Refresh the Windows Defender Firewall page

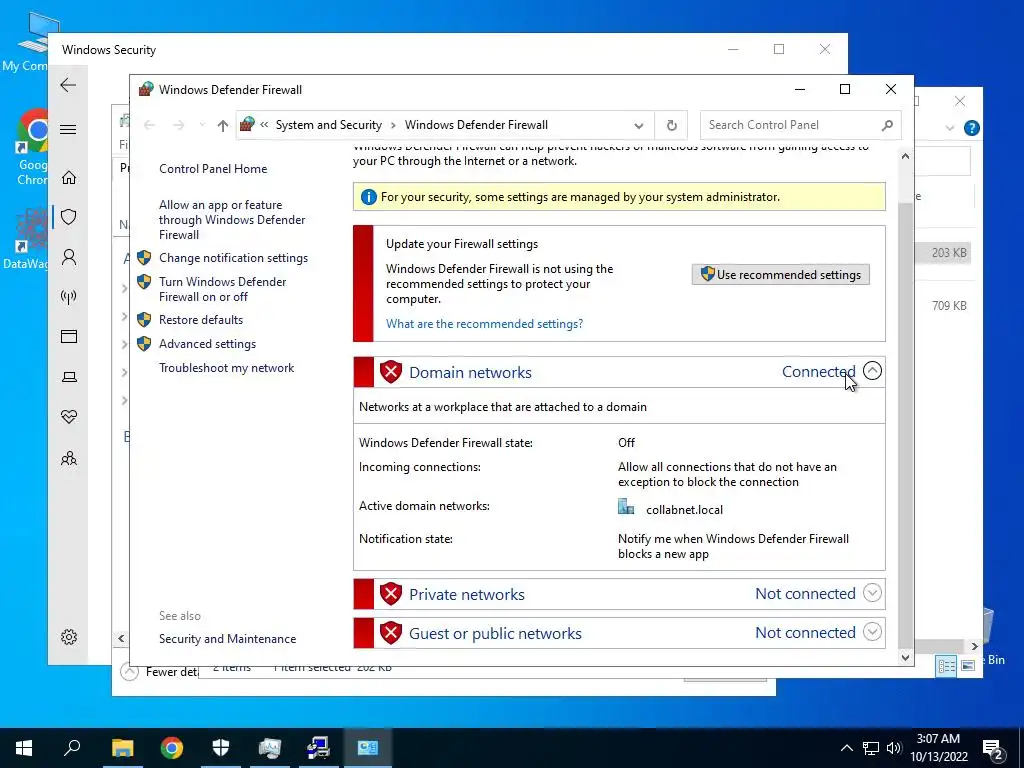[671, 125]
